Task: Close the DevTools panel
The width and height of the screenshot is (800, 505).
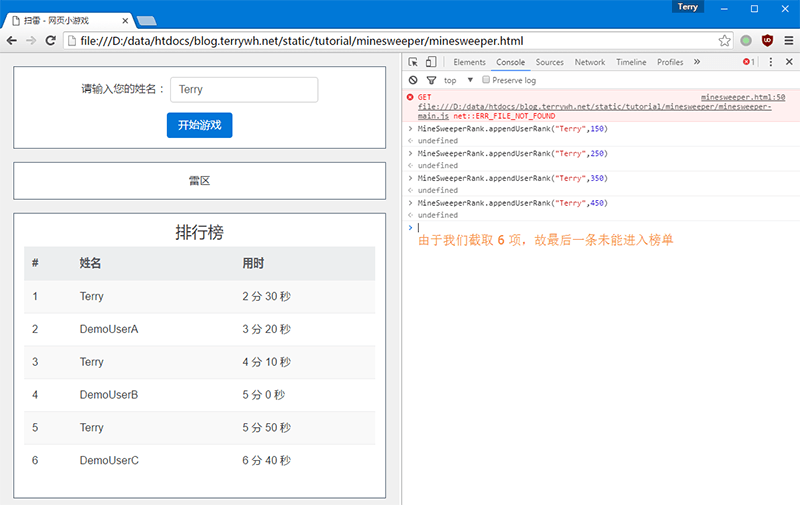Action: (789, 62)
